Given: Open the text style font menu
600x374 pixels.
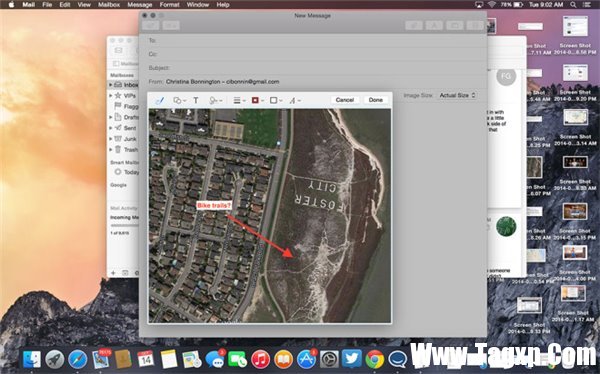Looking at the screenshot, I should pyautogui.click(x=294, y=100).
